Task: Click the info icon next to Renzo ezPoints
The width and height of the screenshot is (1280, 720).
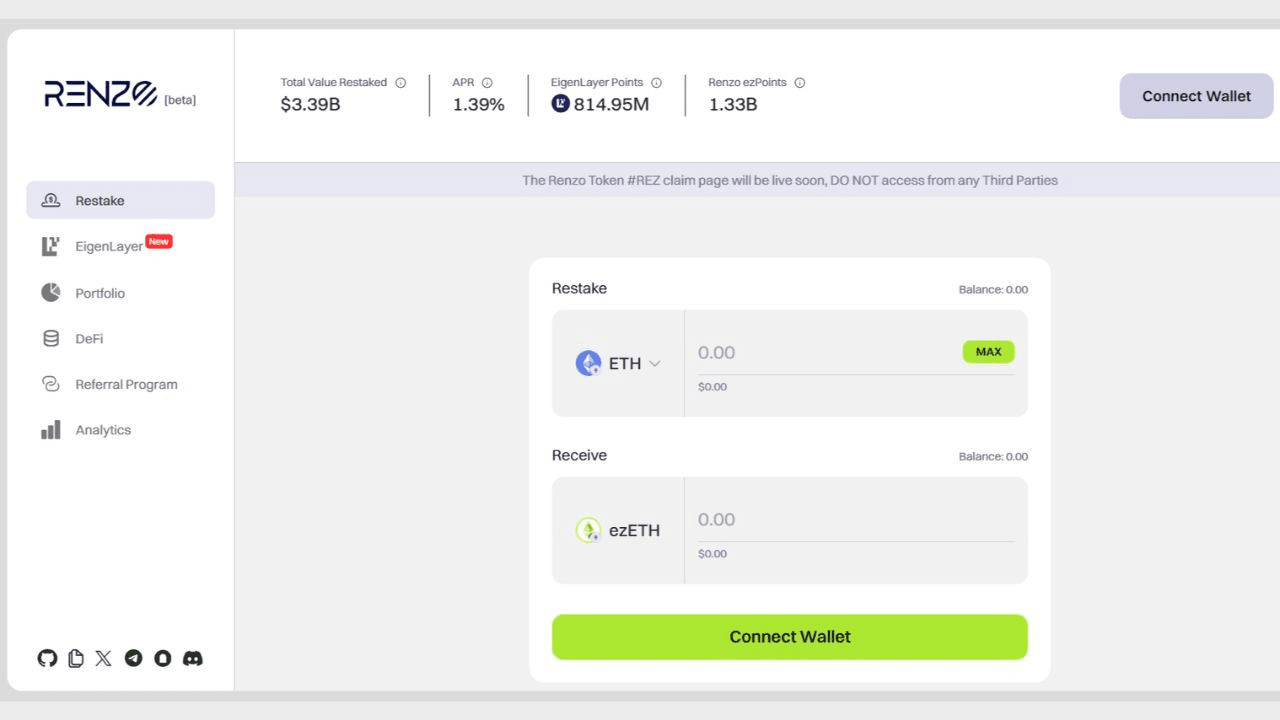Action: click(800, 83)
